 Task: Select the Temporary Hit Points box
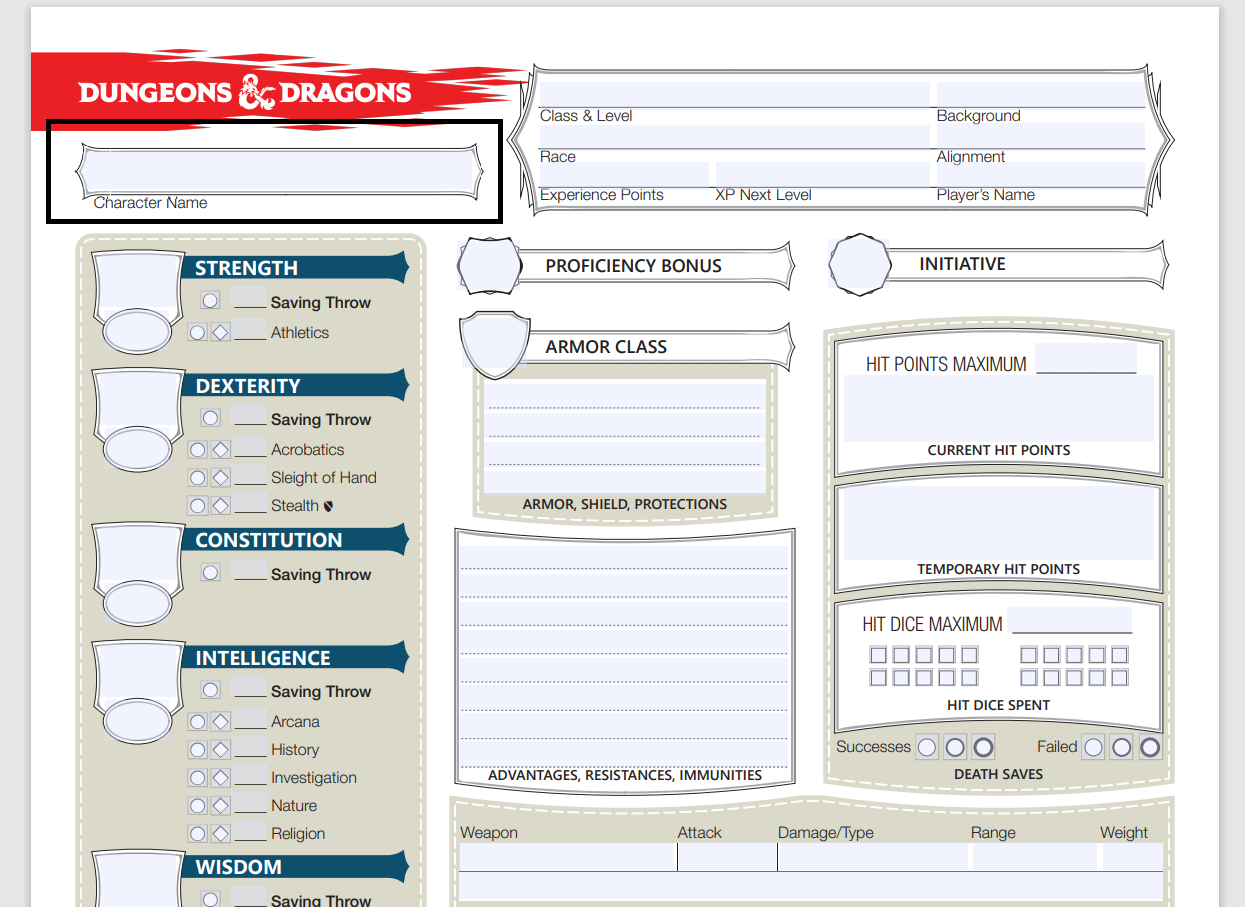pyautogui.click(x=999, y=524)
